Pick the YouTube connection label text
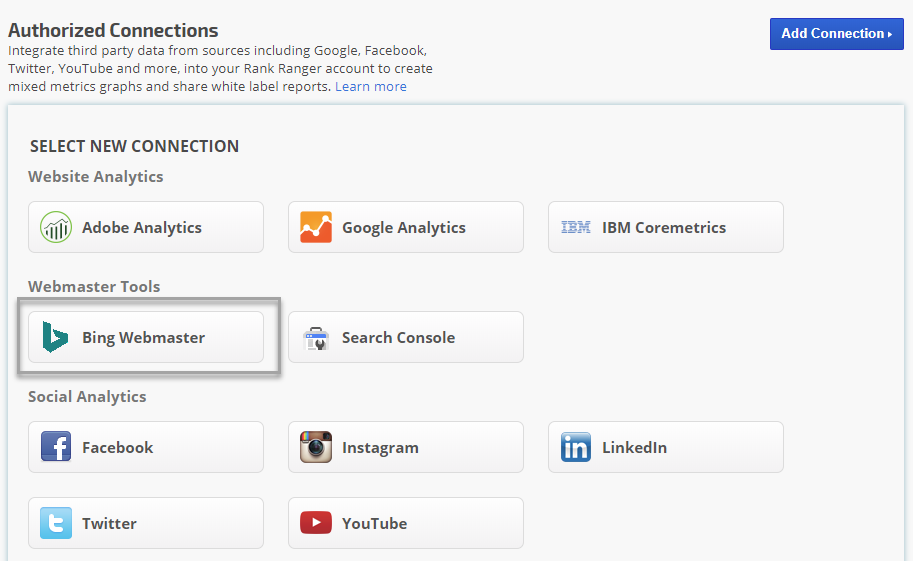The width and height of the screenshot is (913, 561). coord(374,524)
